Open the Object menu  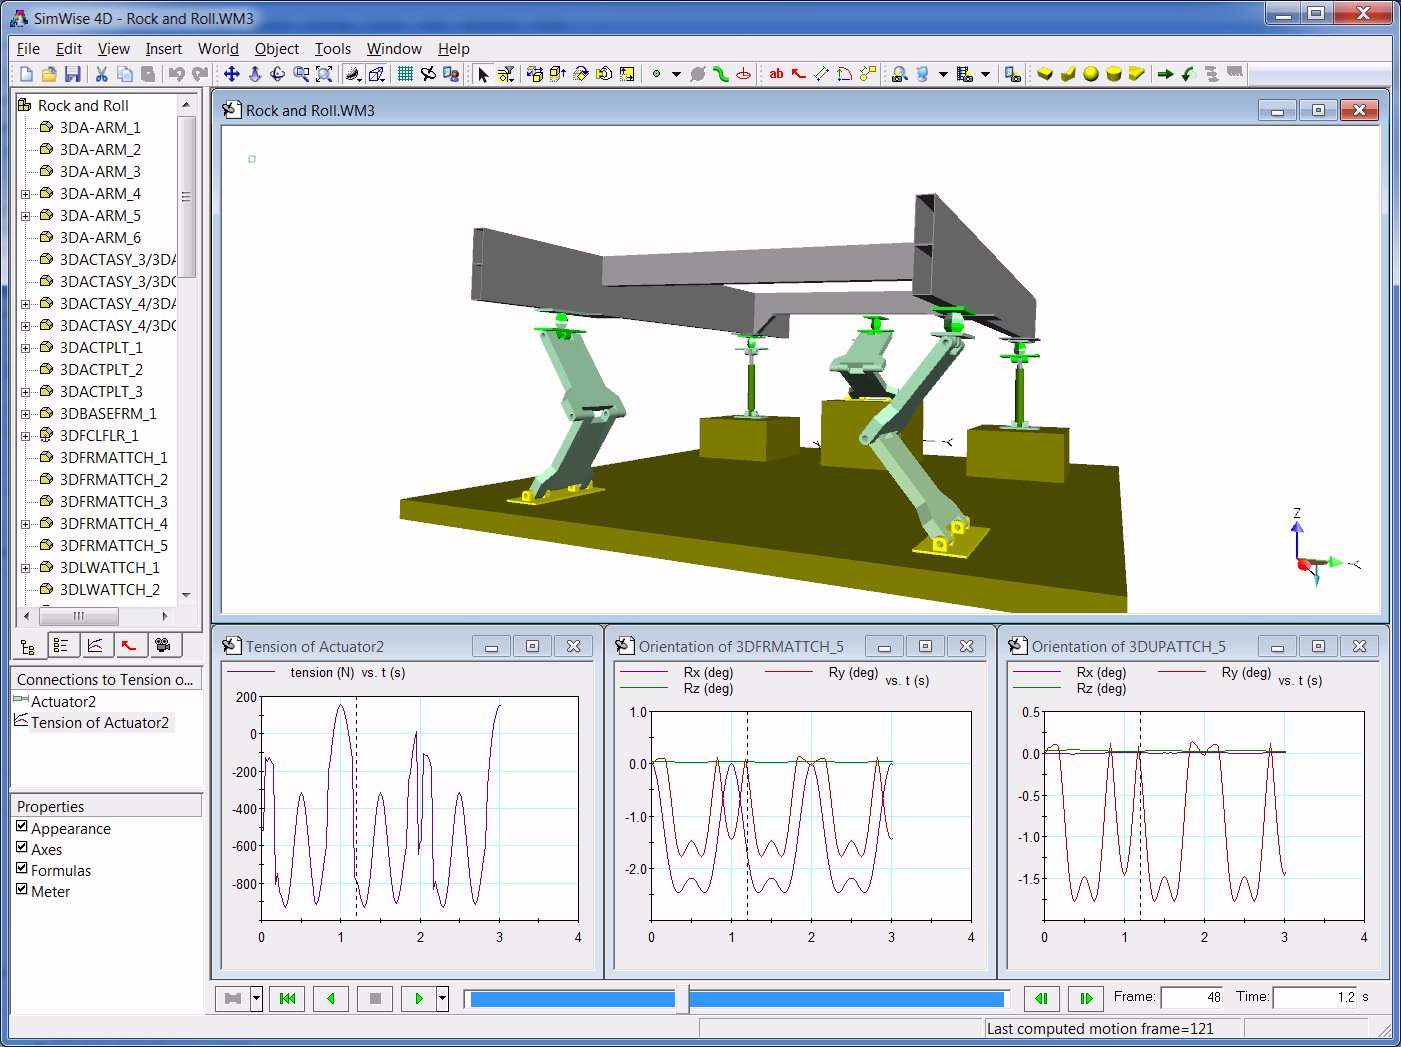click(x=276, y=48)
